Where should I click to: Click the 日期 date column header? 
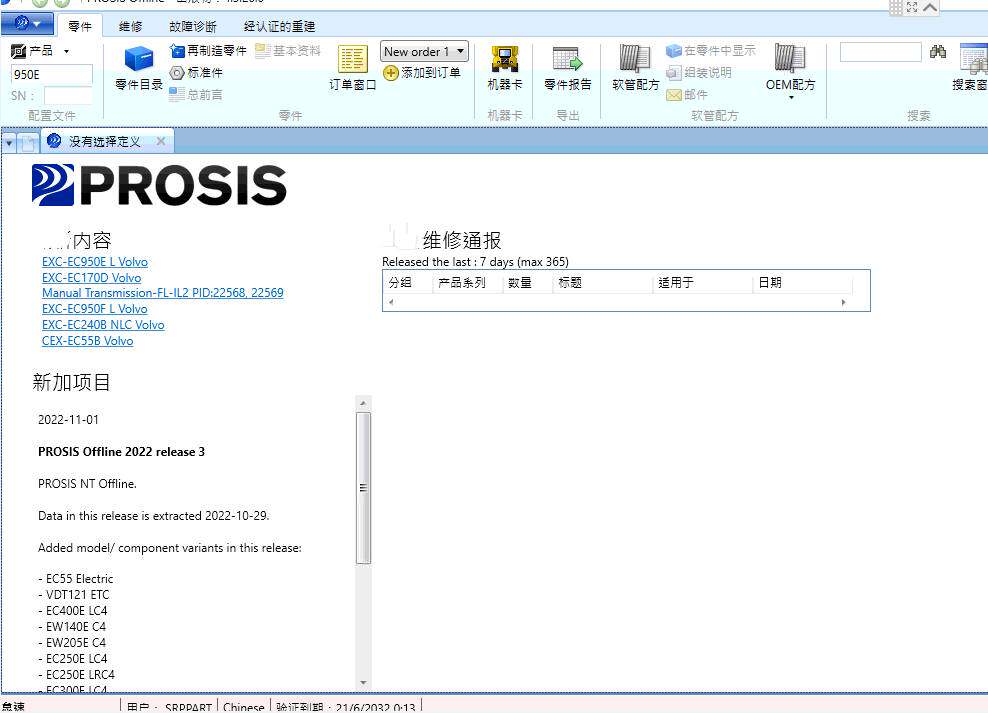click(x=802, y=283)
